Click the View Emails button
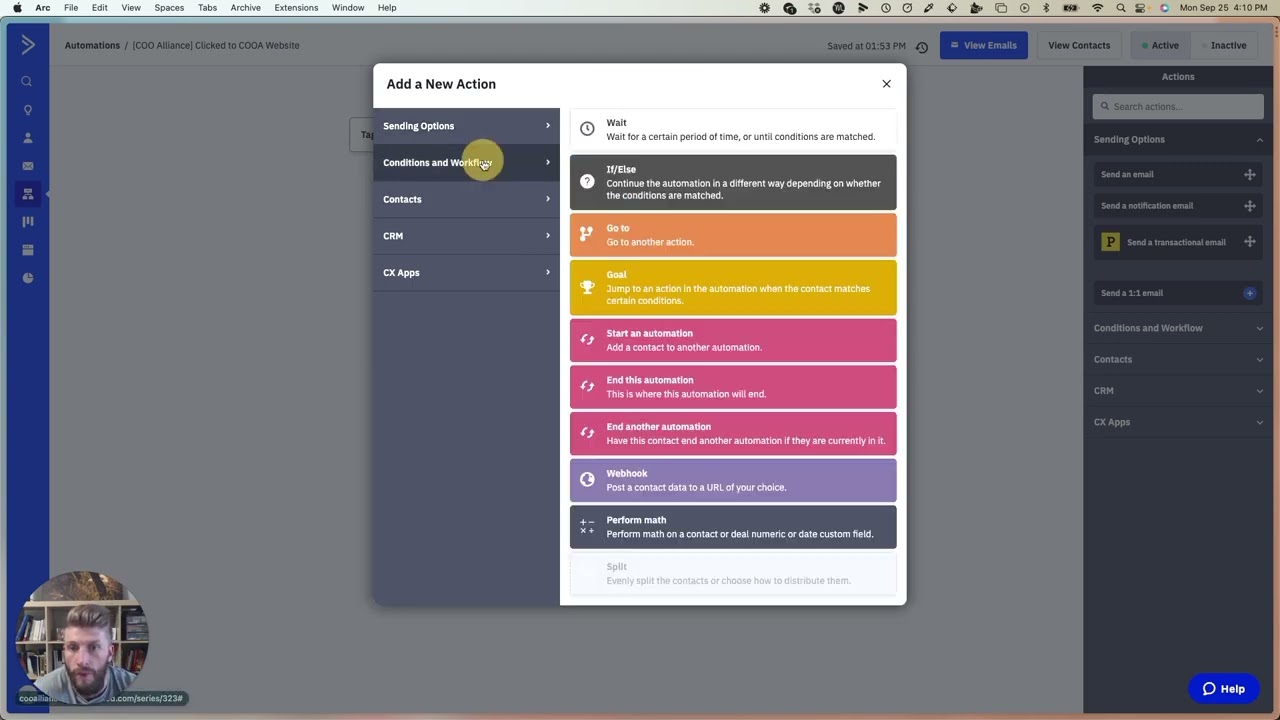The height and width of the screenshot is (720, 1280). [983, 45]
